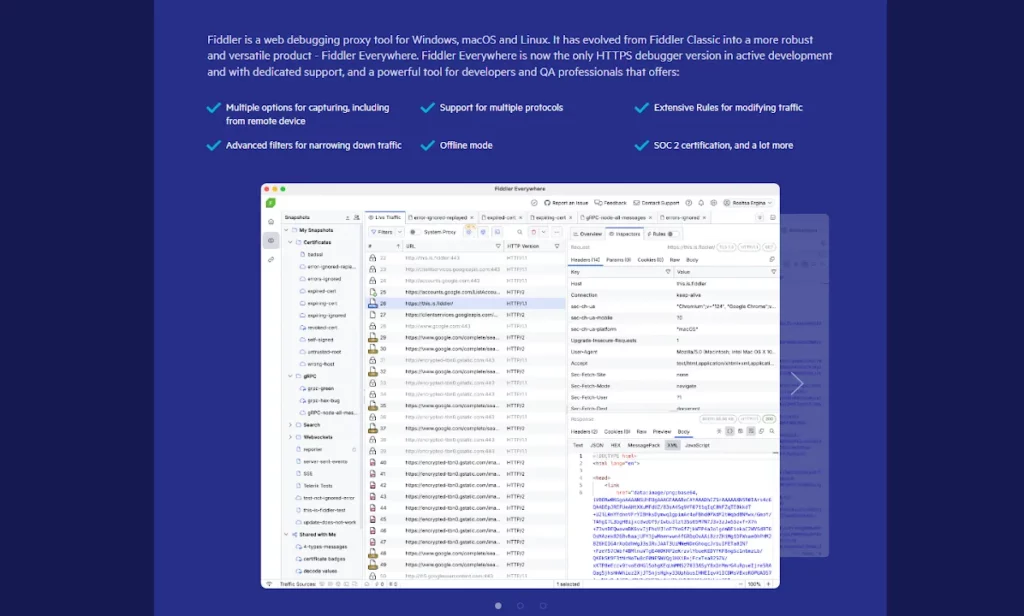Click the Feedback button

[611, 203]
